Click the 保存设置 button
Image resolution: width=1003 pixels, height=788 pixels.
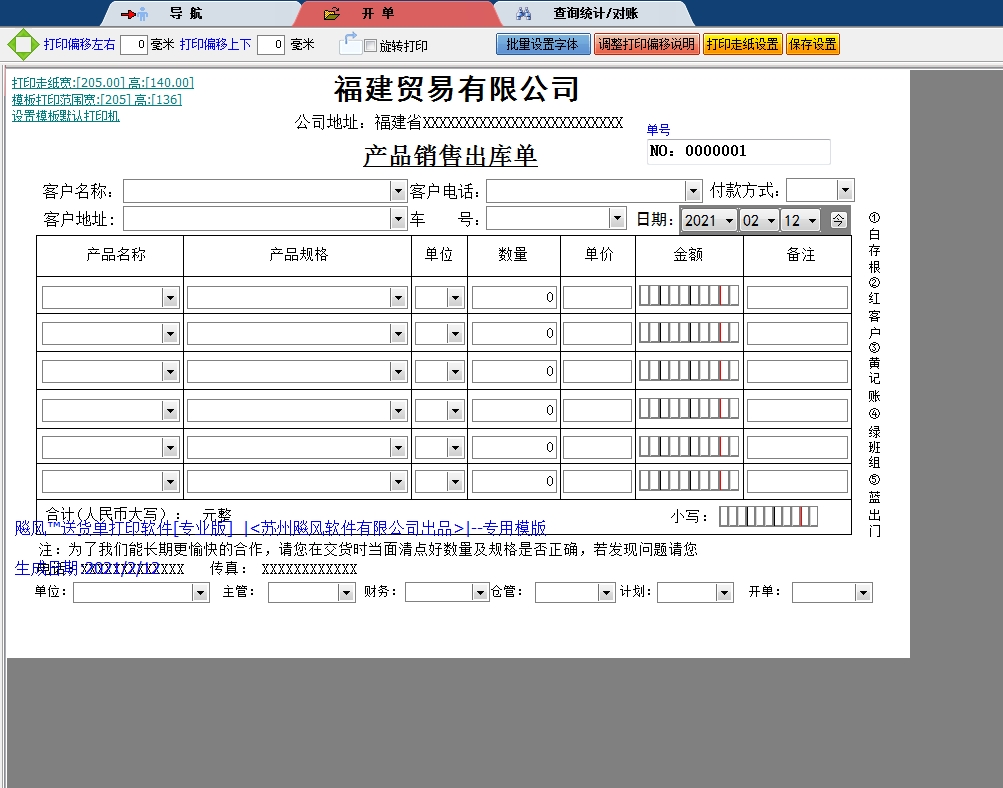coord(812,43)
